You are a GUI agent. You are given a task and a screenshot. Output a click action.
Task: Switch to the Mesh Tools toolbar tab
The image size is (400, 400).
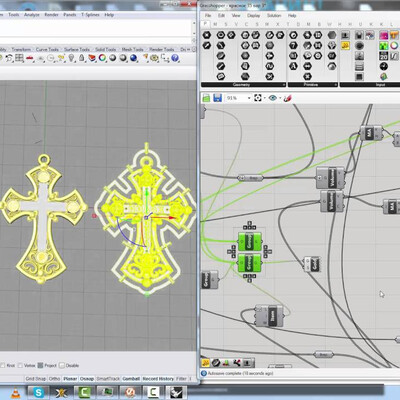tap(132, 49)
